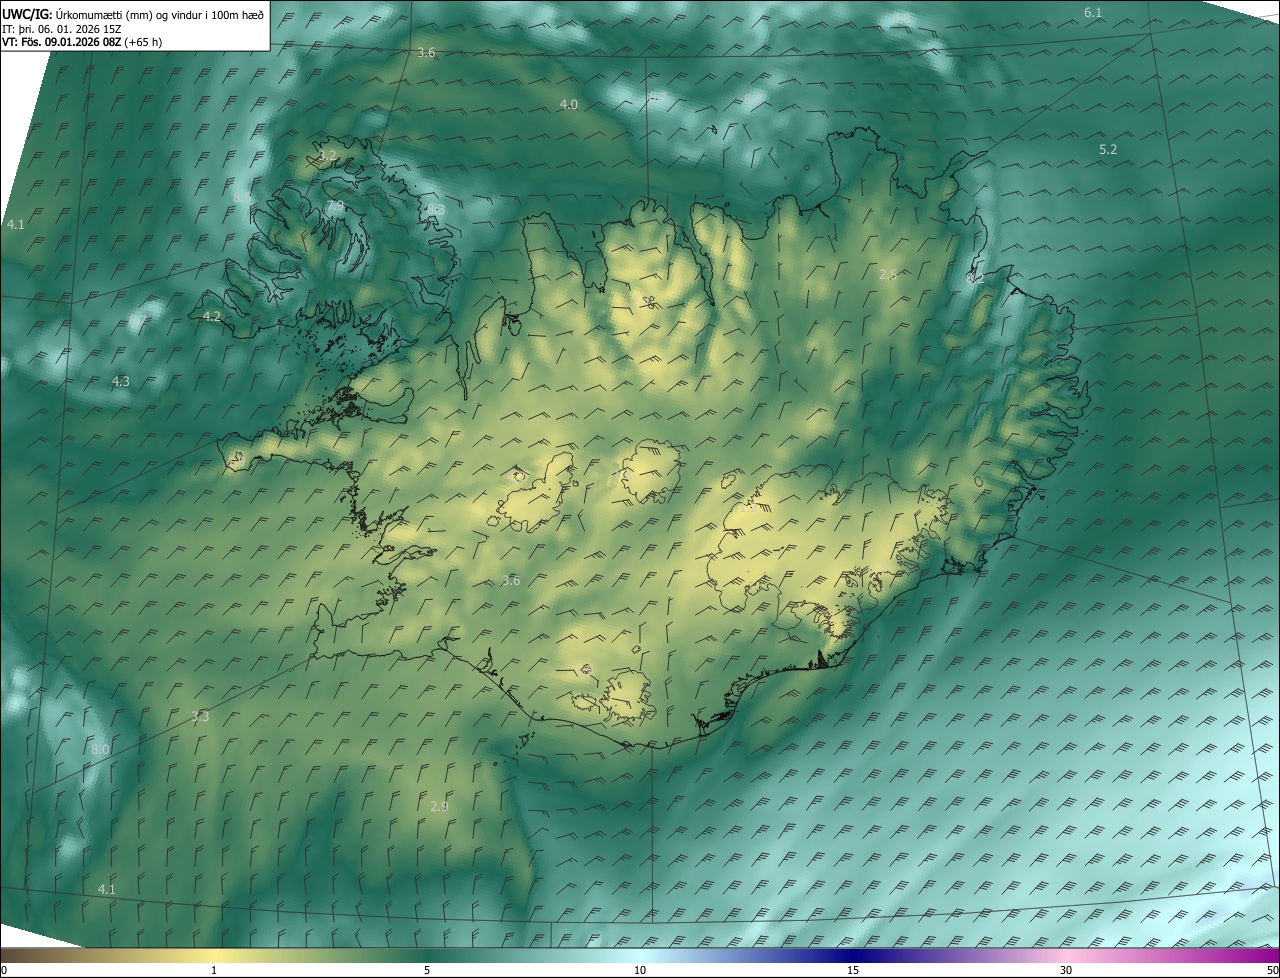Viewport: 1280px width, 978px height.
Task: Click the 7.9 value inside the Westfjords
Action: (335, 205)
